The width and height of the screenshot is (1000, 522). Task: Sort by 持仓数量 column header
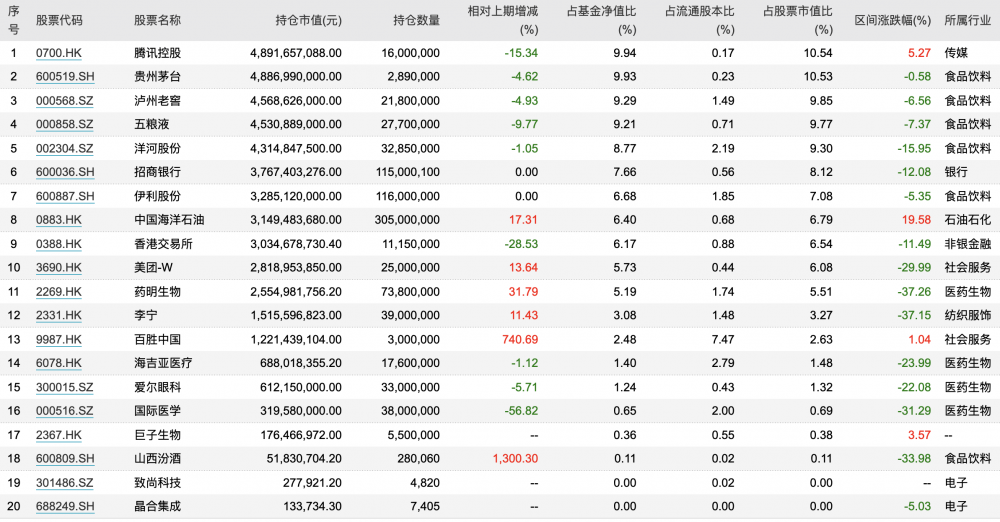[x=416, y=20]
